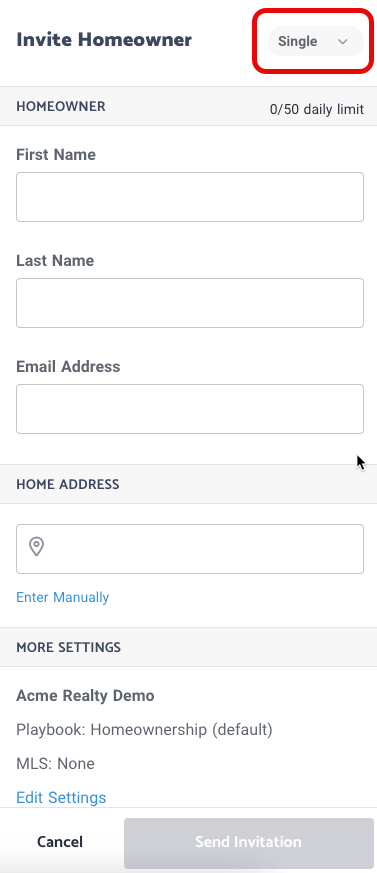The height and width of the screenshot is (873, 377).
Task: Click the Cancel button
Action: 60,842
